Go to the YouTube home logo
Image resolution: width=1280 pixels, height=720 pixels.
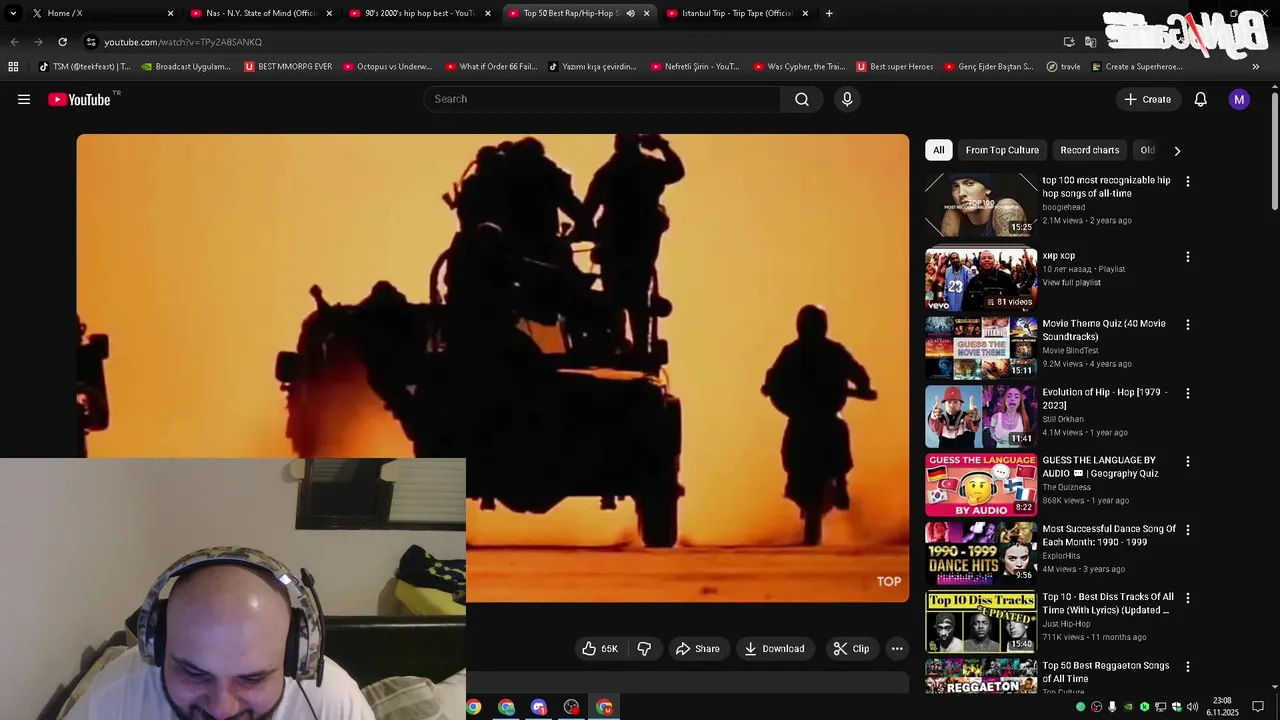[79, 99]
